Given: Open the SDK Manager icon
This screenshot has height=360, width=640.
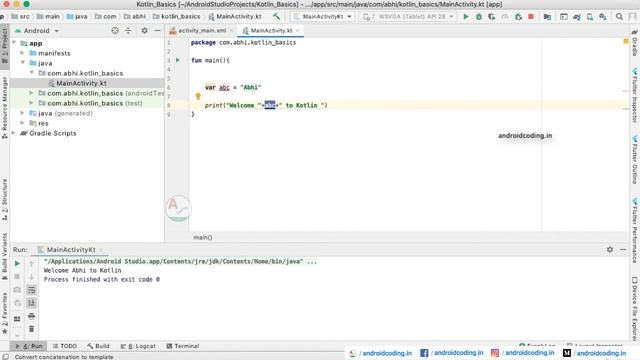Looking at the screenshot, I should [x=603, y=17].
